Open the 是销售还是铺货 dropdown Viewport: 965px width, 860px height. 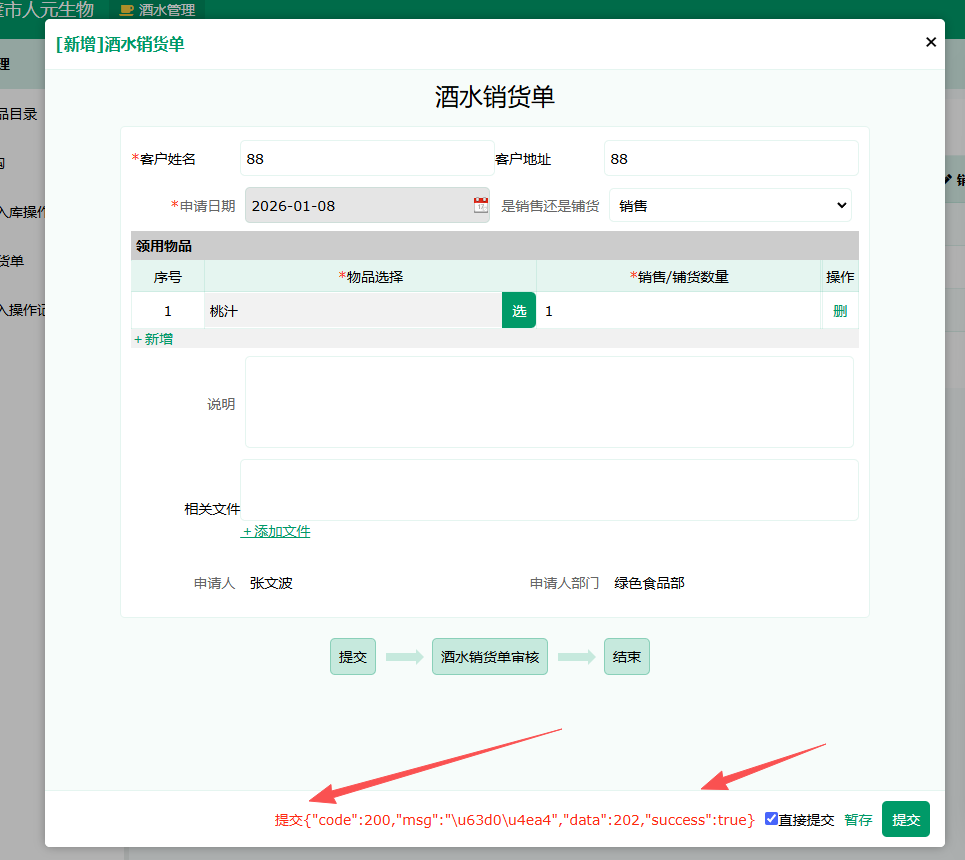pos(730,205)
